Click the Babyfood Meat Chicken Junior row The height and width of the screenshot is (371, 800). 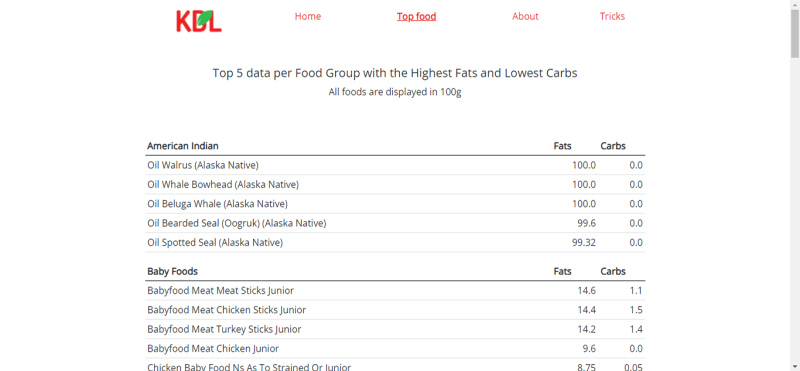coord(395,349)
